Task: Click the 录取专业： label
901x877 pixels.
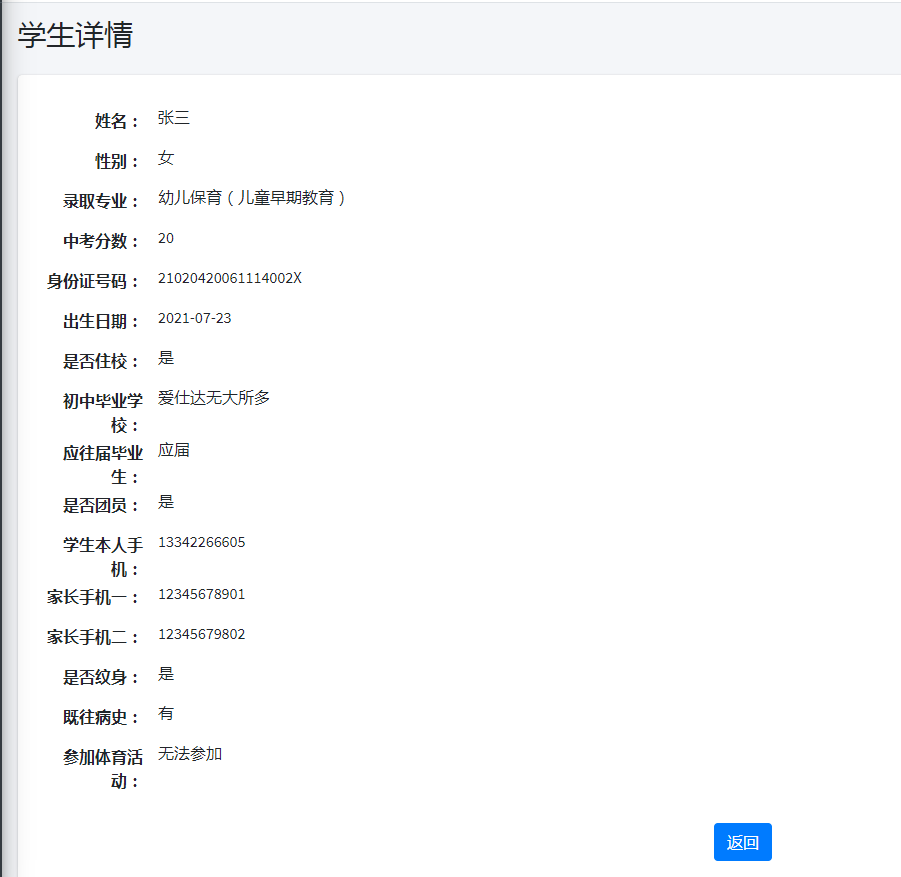Action: (x=101, y=201)
